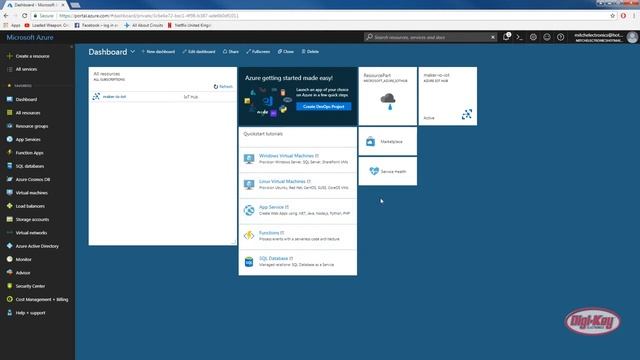640x360 pixels.
Task: Open the IoT hub resource row
Action: click(x=162, y=97)
